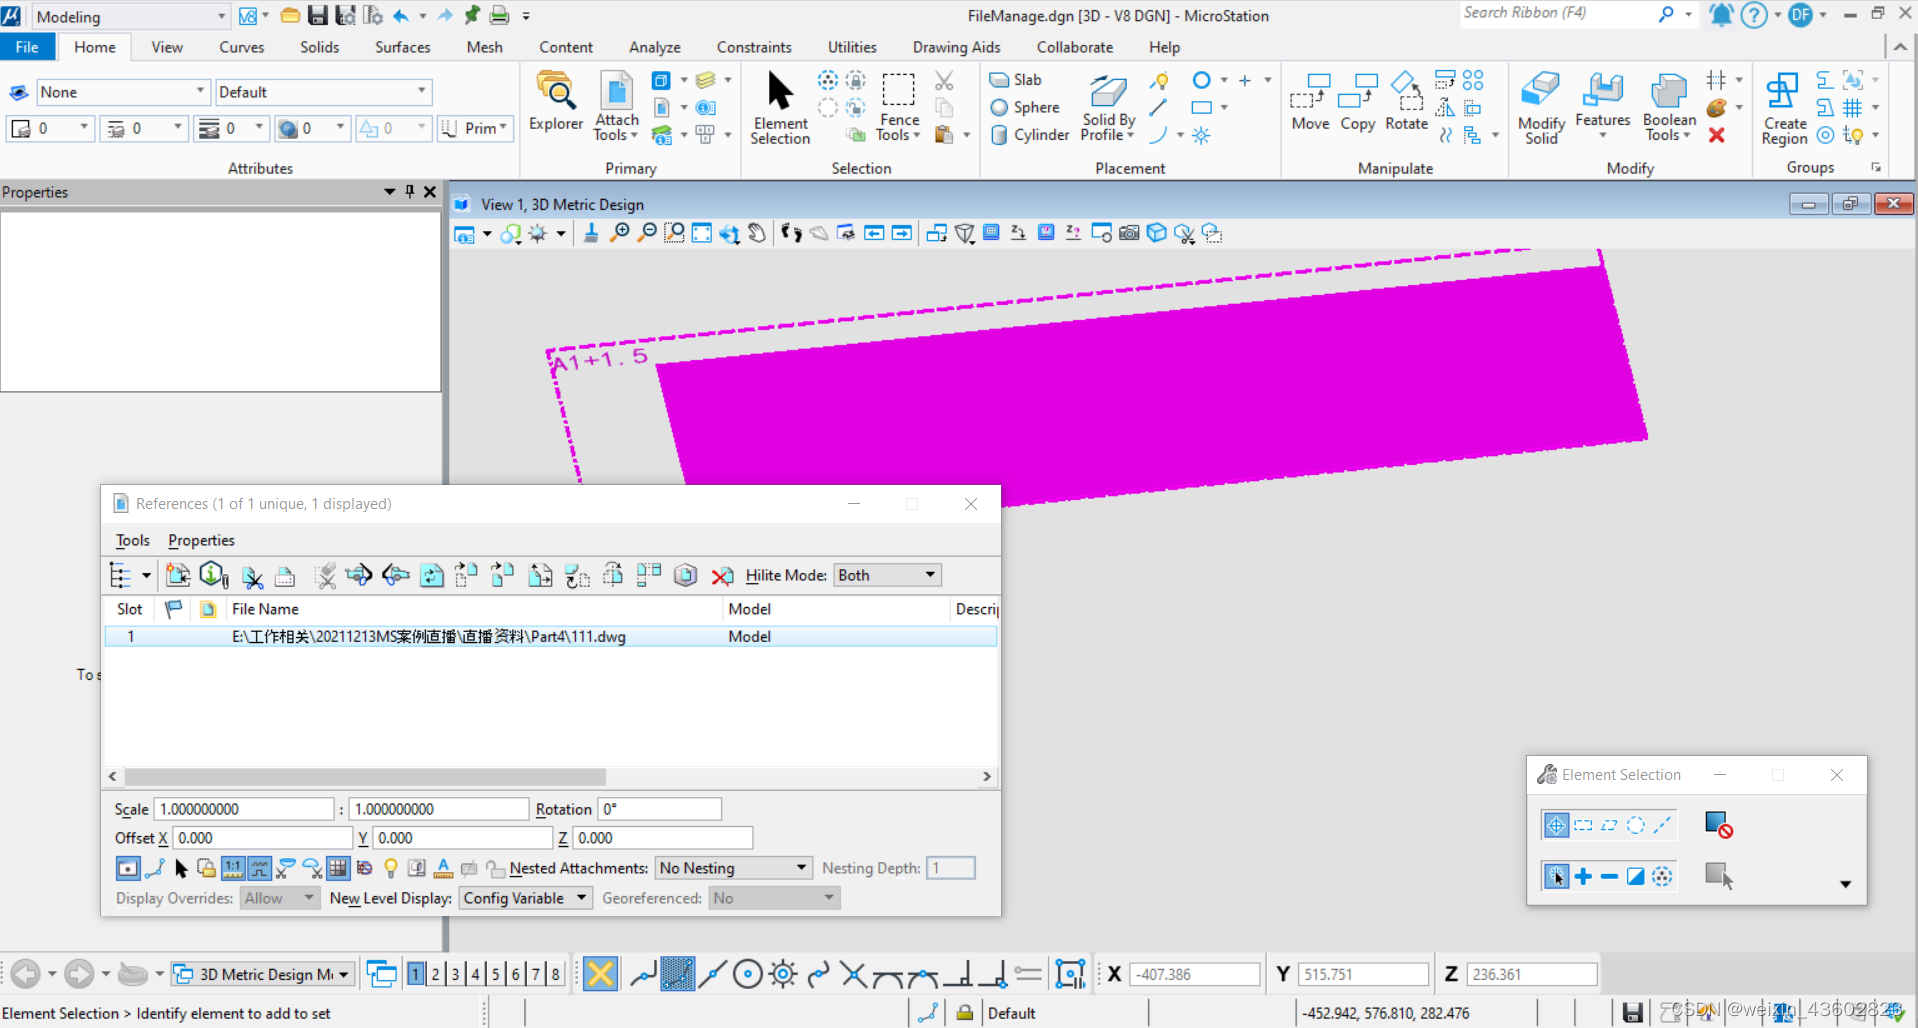This screenshot has height=1028, width=1918.
Task: Click View Previous arrow icon
Action: [874, 233]
